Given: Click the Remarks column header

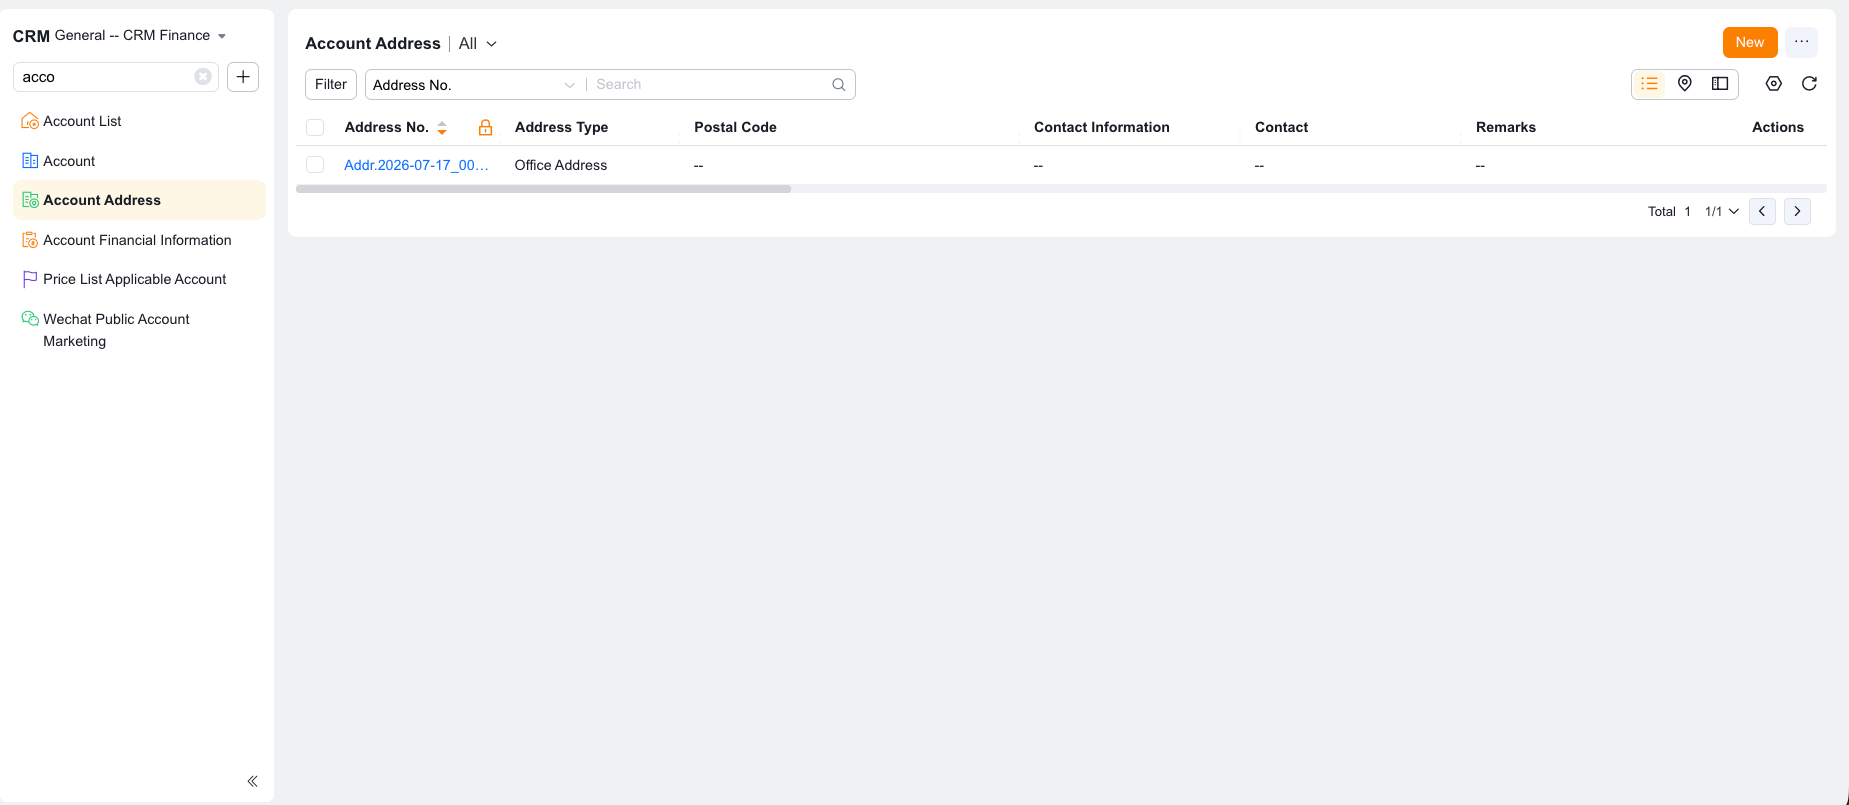Looking at the screenshot, I should (x=1506, y=127).
